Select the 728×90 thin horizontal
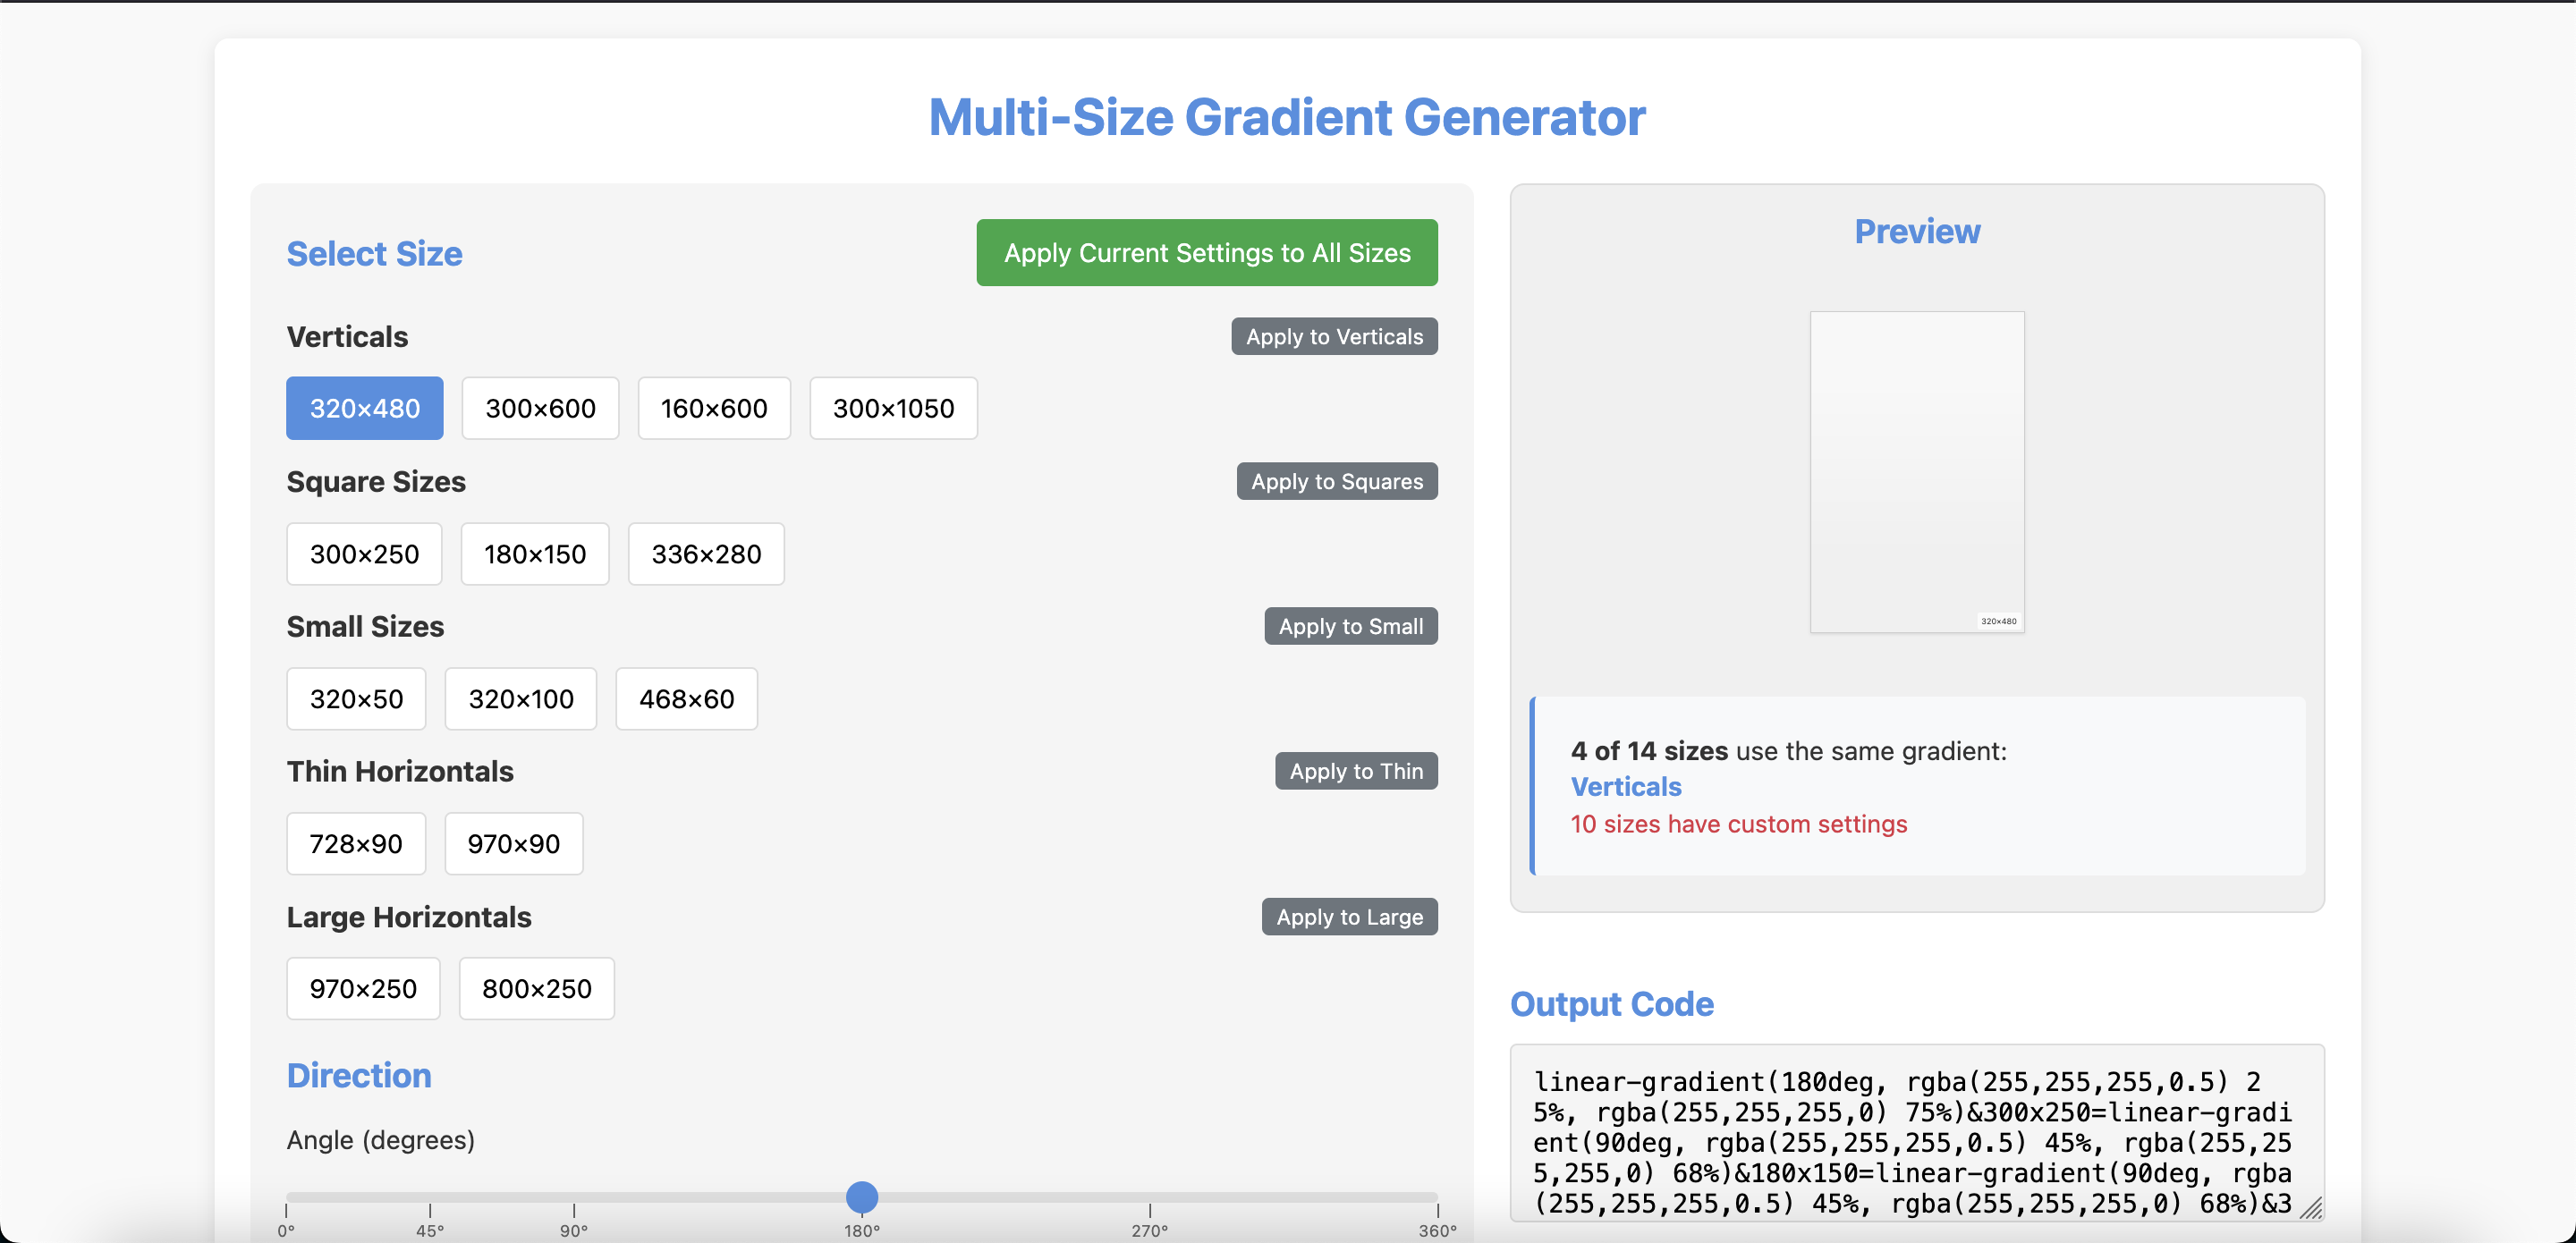This screenshot has width=2576, height=1243. click(x=356, y=844)
